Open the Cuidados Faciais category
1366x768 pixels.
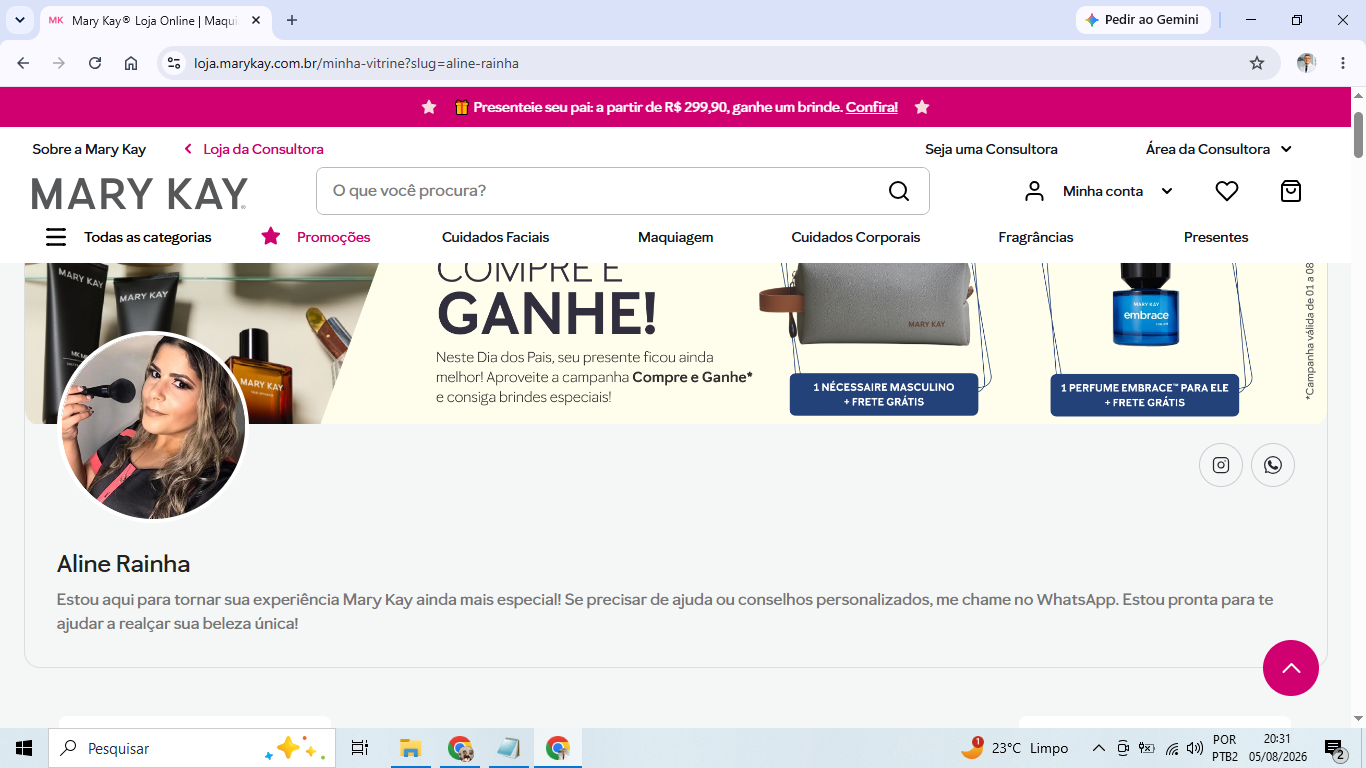496,237
